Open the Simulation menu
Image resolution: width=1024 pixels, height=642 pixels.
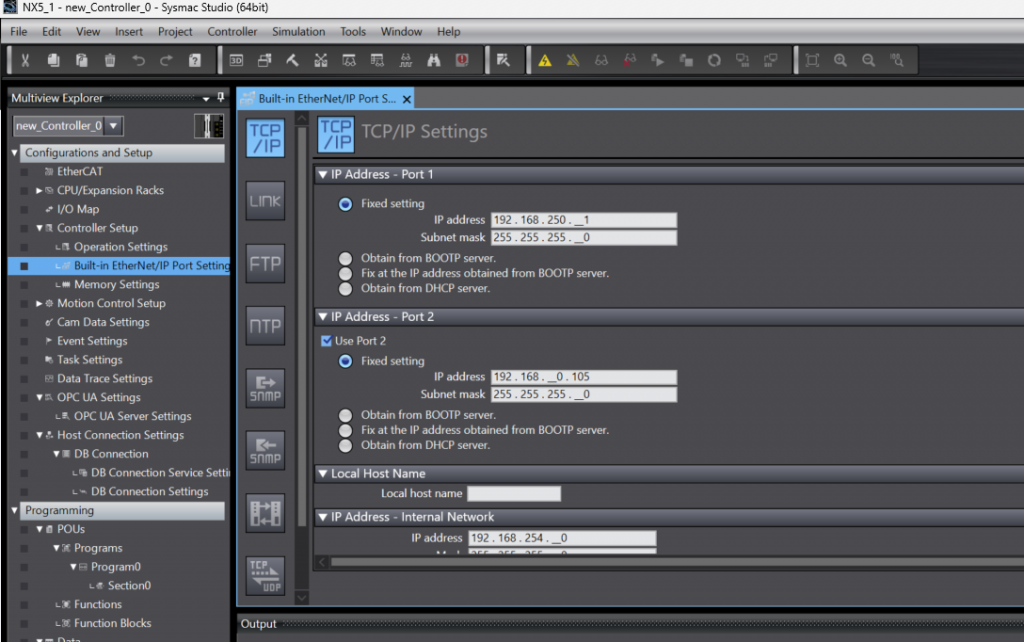(298, 31)
